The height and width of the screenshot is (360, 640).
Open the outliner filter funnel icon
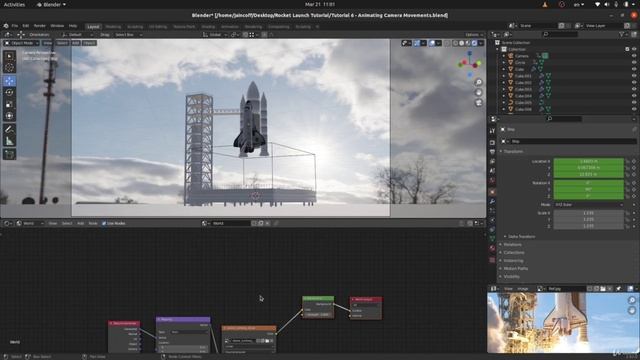pyautogui.click(x=622, y=35)
